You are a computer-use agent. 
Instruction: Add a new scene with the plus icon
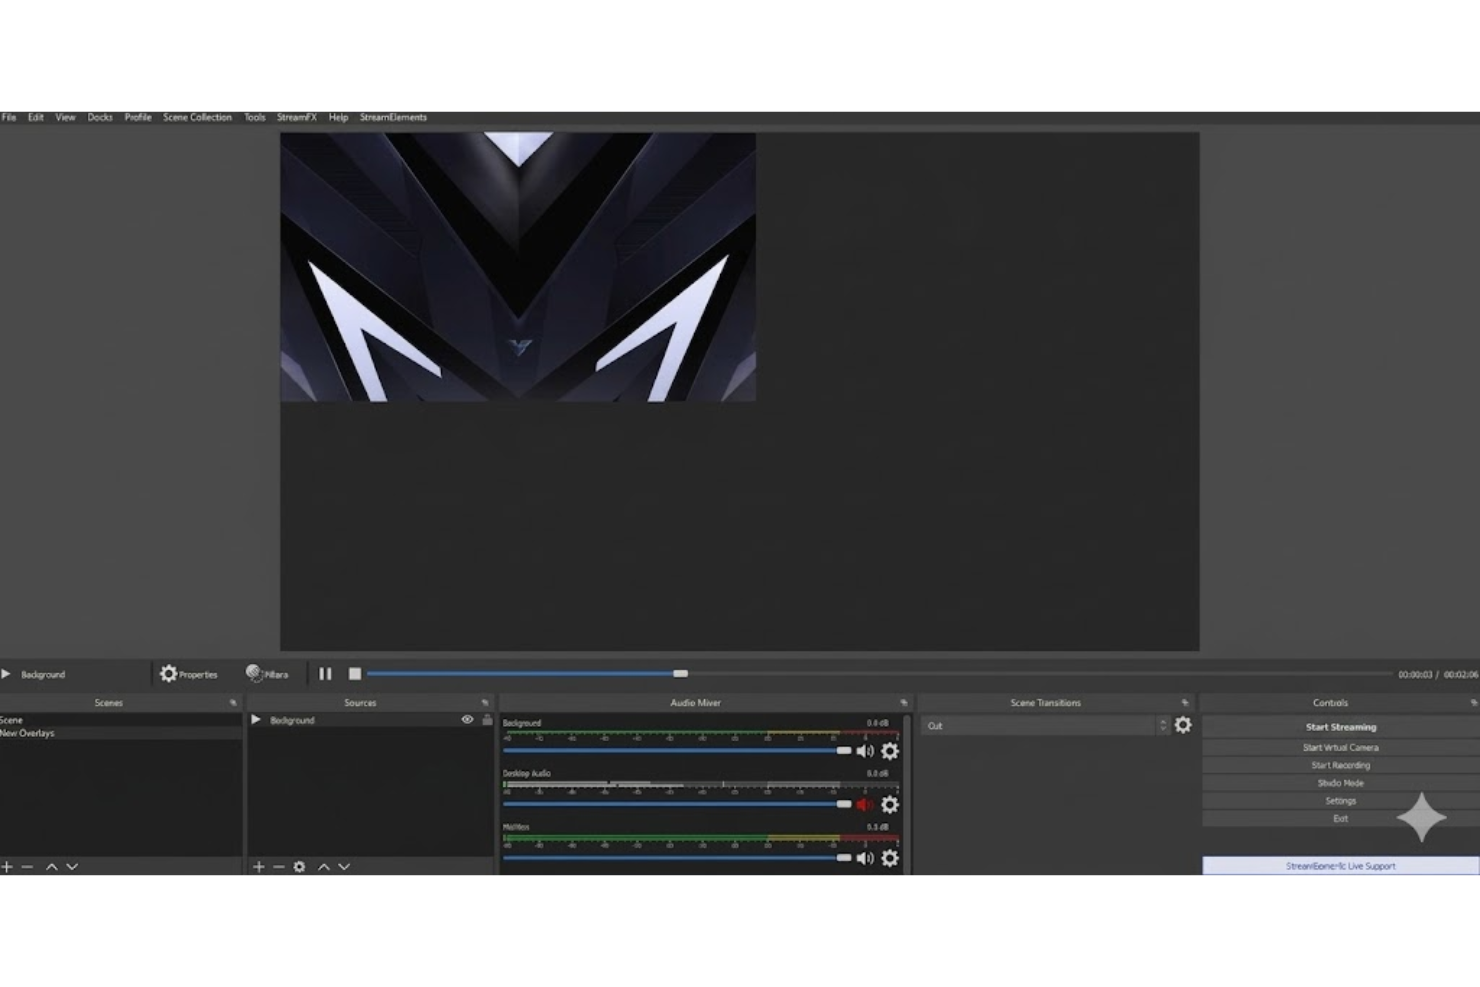[x=6, y=867]
